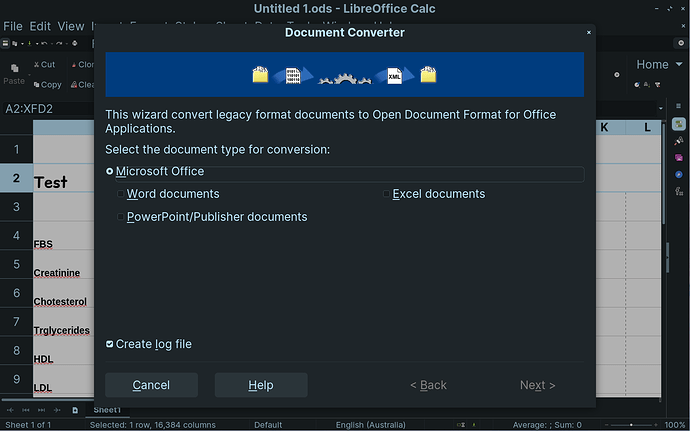Switch to the Sheet1 tab
Image resolution: width=690 pixels, height=431 pixels.
click(x=107, y=410)
